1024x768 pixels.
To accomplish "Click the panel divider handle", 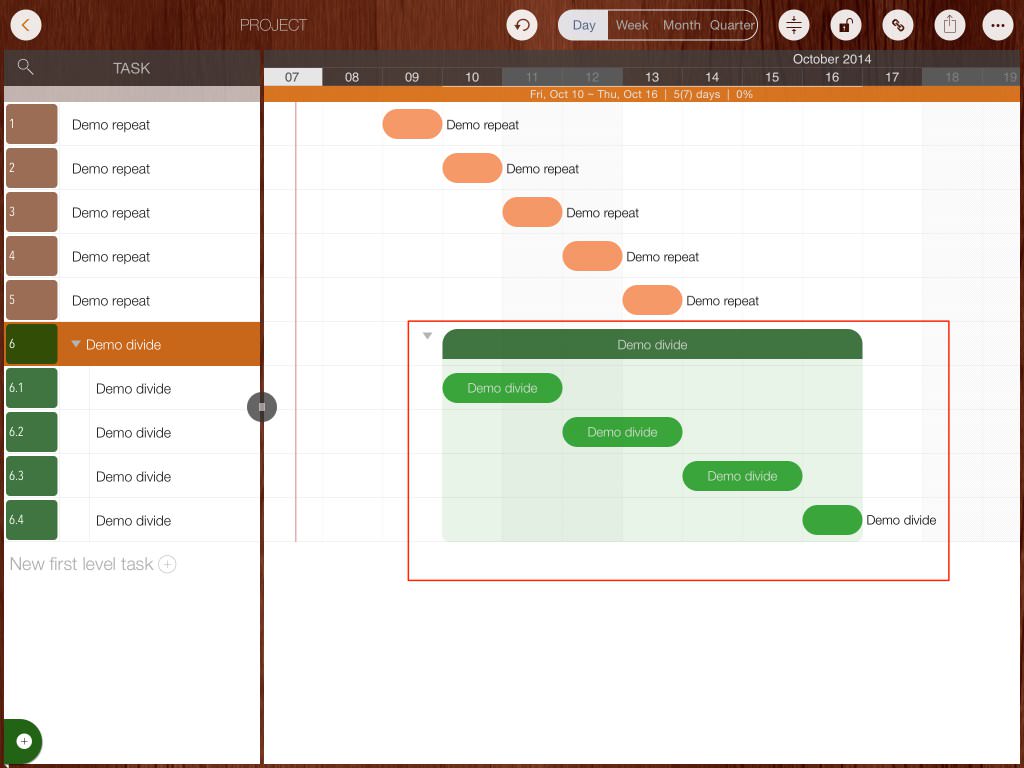I will coord(262,407).
